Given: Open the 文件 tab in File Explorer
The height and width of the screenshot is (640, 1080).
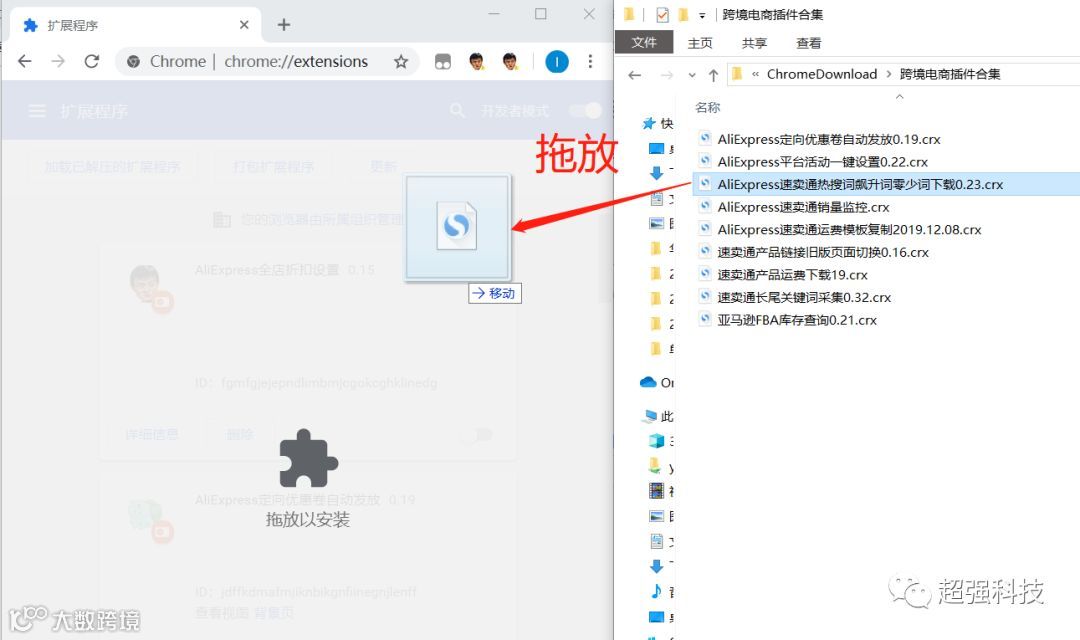Looking at the screenshot, I should [644, 43].
